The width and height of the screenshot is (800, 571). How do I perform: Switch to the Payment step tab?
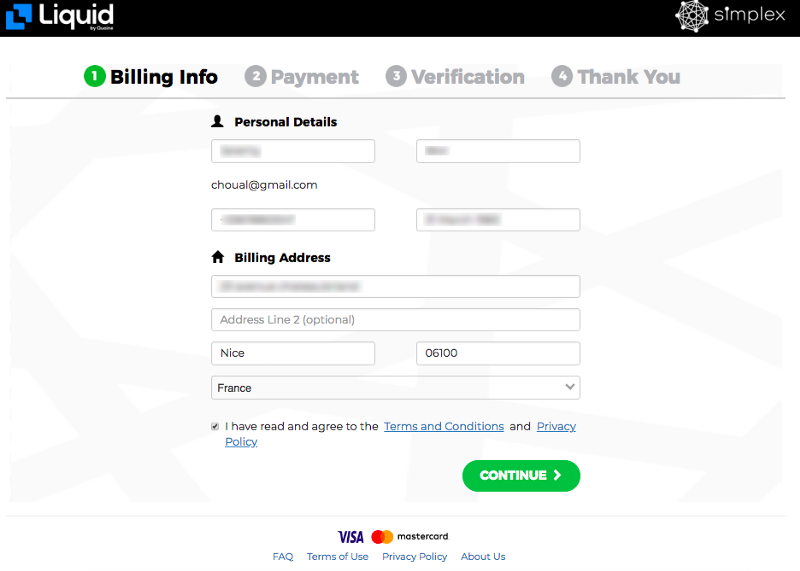[302, 77]
